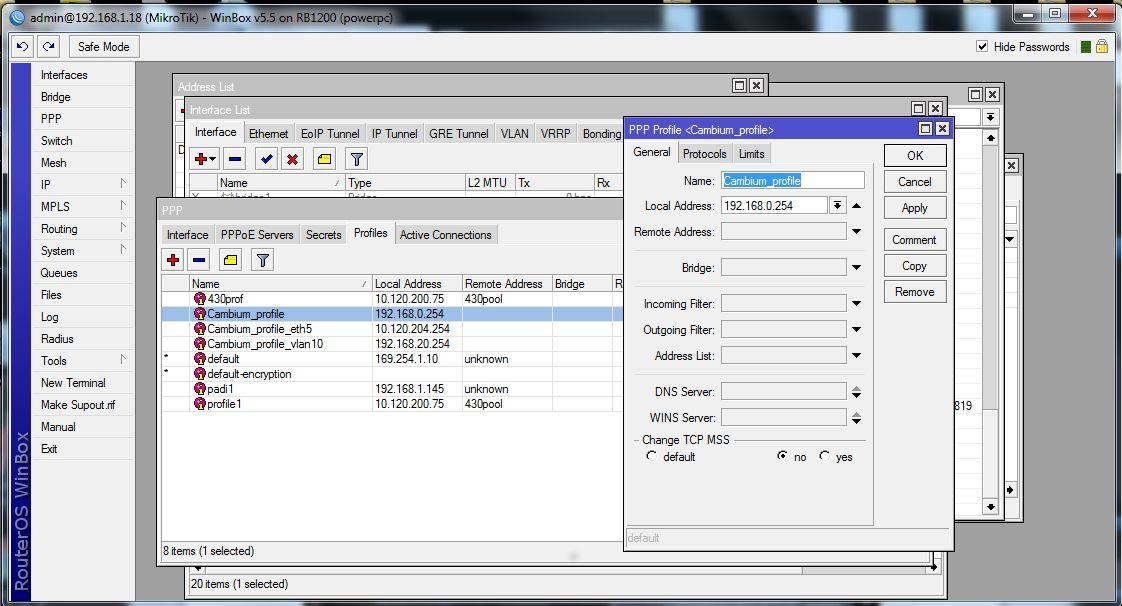Click the profile icon next to padi1
Image resolution: width=1122 pixels, height=606 pixels.
click(x=200, y=388)
